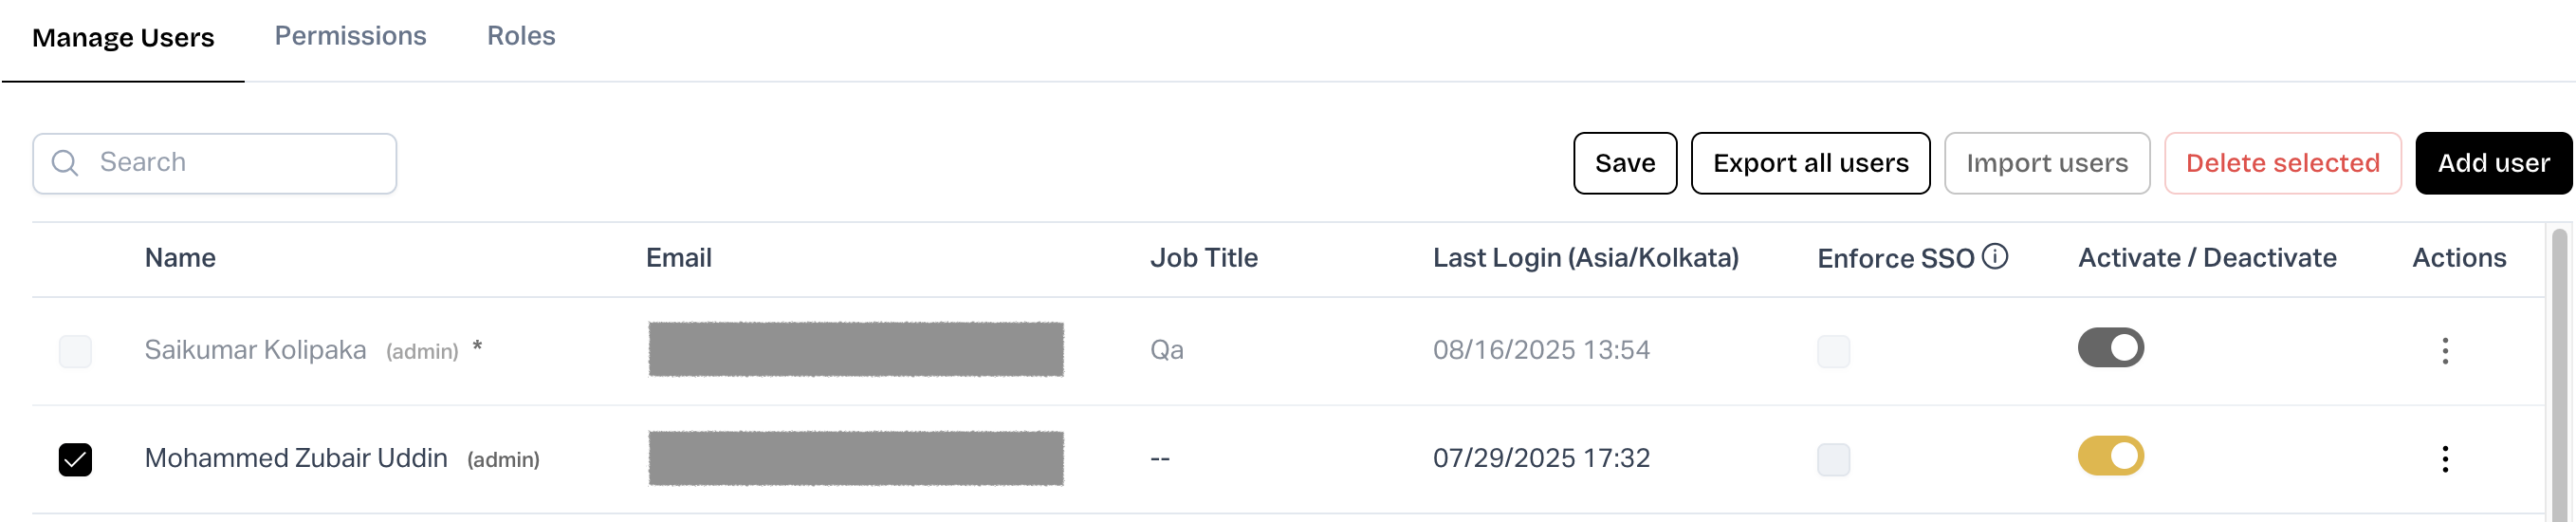Enable Enforce SSO for Saikumar Kolipaka
This screenshot has height=522, width=2576.
point(1832,351)
